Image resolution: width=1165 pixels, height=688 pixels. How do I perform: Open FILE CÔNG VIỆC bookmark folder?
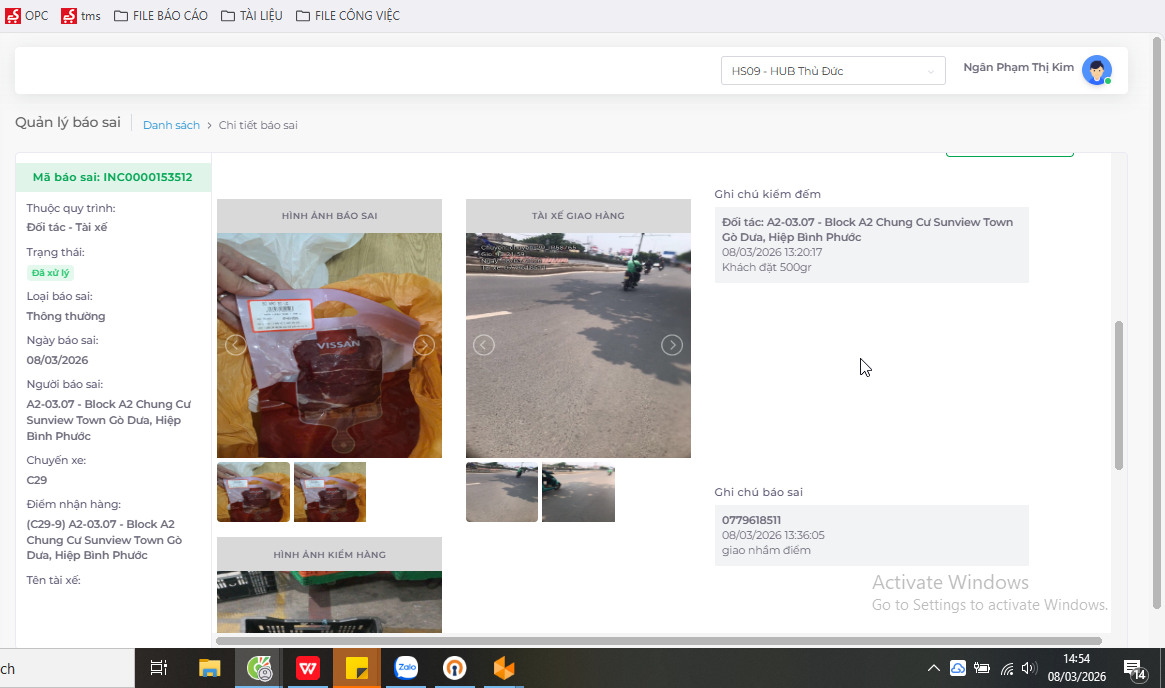pos(348,16)
